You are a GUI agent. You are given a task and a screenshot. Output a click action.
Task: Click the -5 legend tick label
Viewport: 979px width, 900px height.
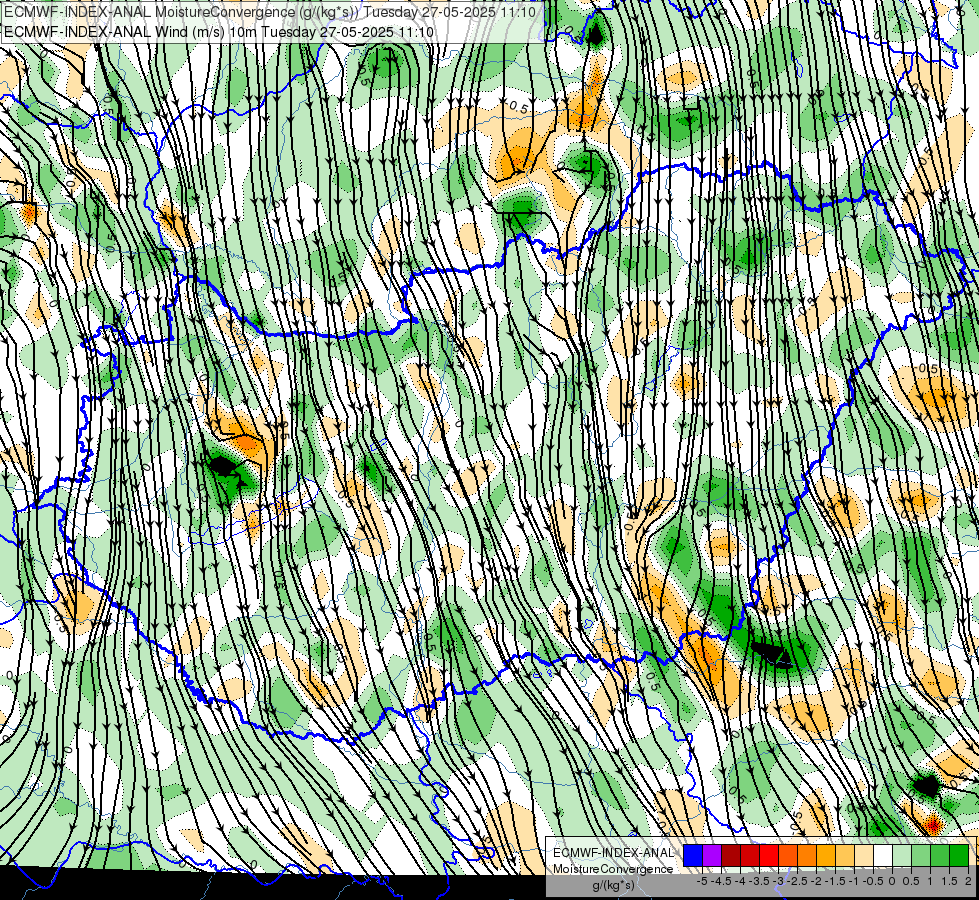(702, 881)
